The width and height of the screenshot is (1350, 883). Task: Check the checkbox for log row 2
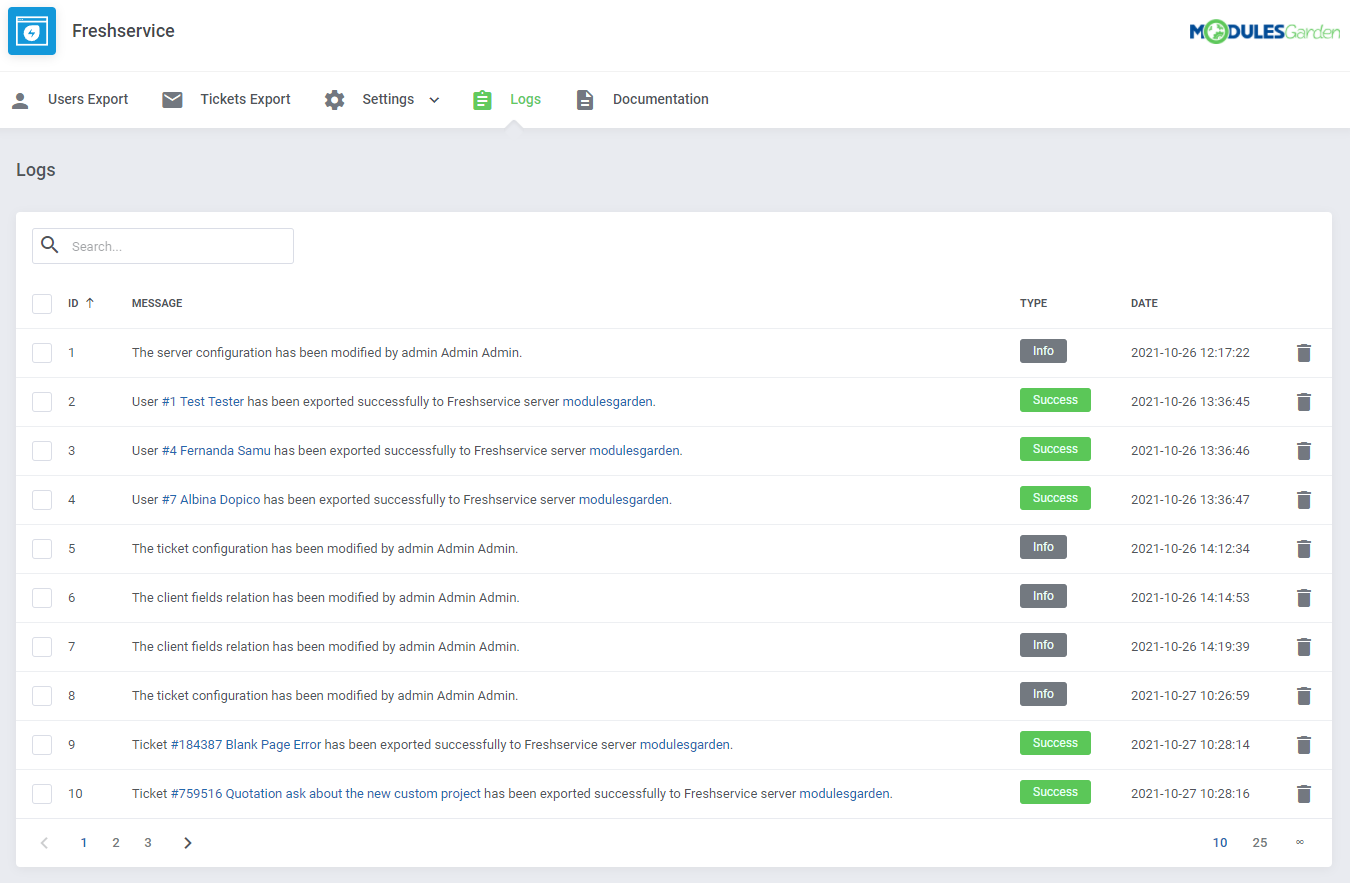point(42,402)
